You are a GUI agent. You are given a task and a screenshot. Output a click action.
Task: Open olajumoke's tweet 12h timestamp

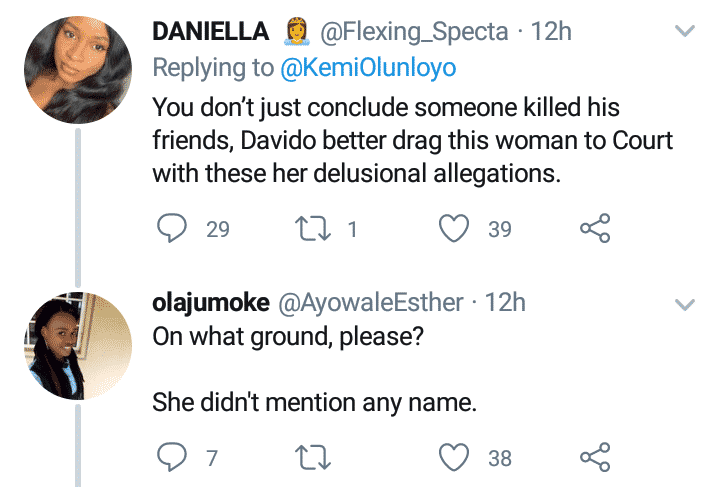click(505, 302)
